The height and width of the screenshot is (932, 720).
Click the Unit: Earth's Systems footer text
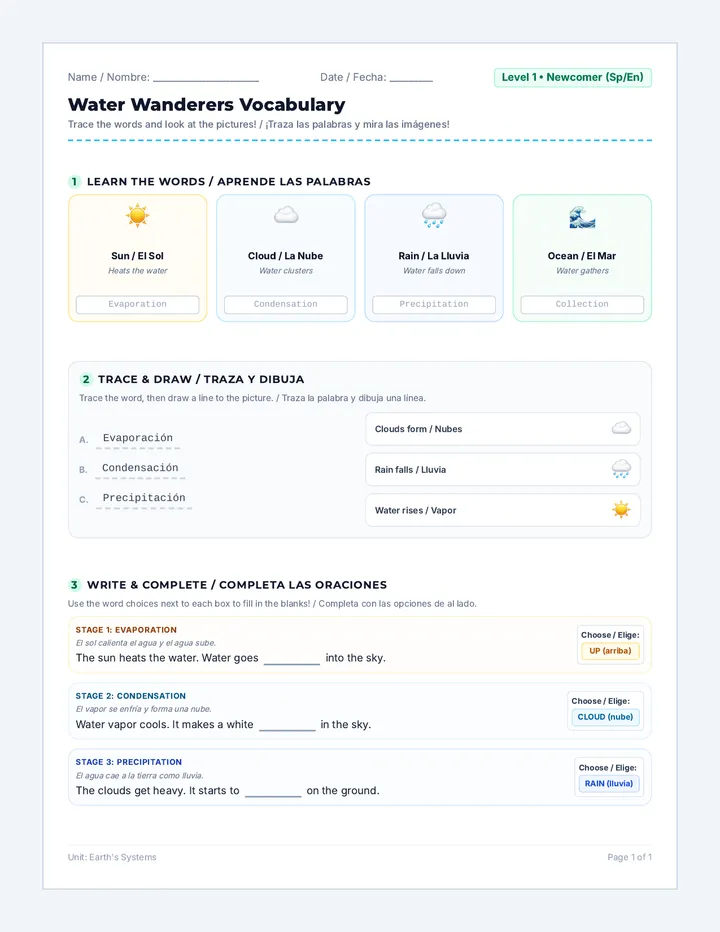[x=112, y=857]
